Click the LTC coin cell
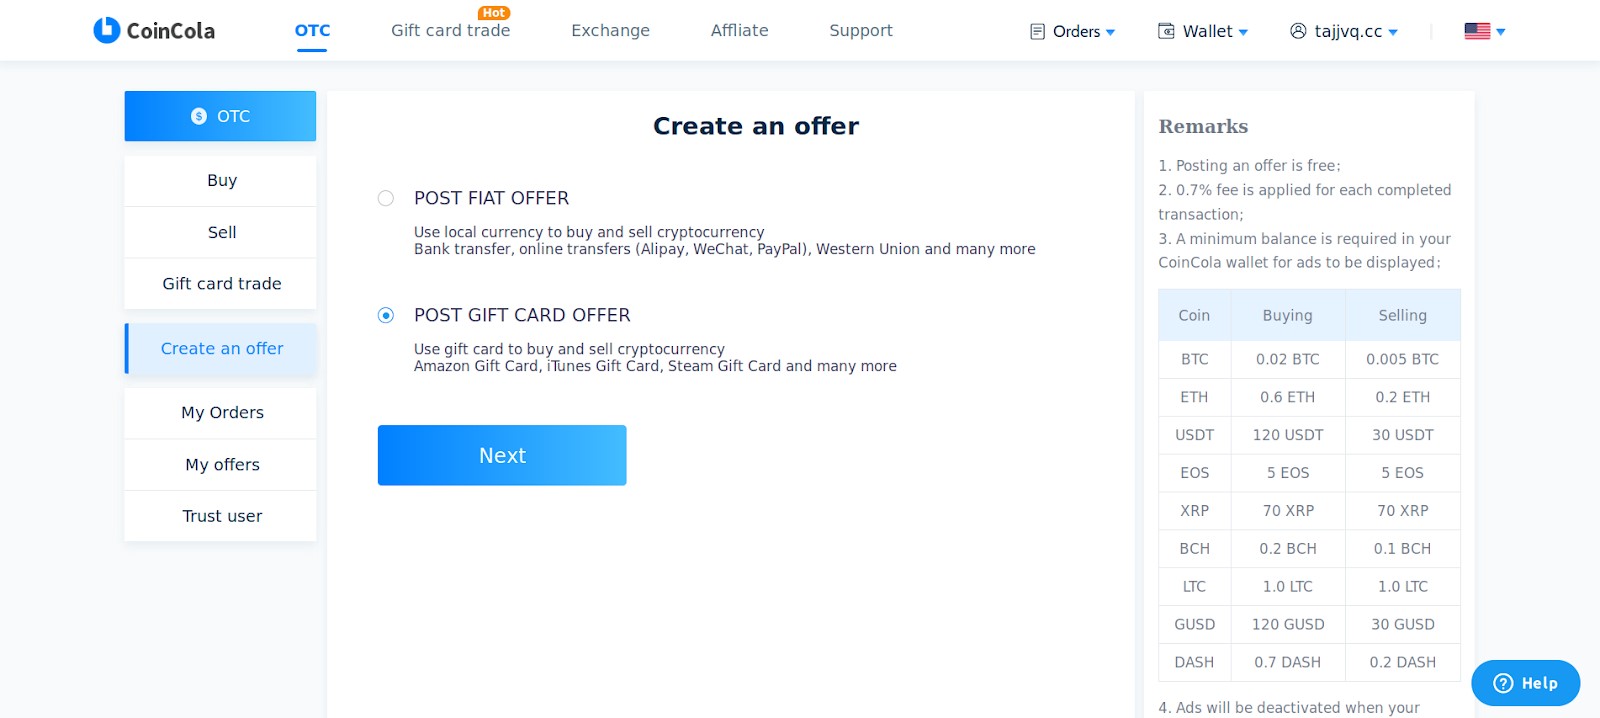Viewport: 1600px width, 718px height. [x=1194, y=587]
